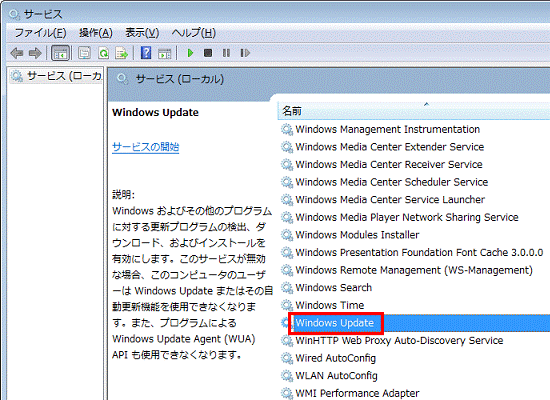This screenshot has height=400, width=550.
Task: Select Windows Search service row
Action: pyautogui.click(x=415, y=288)
